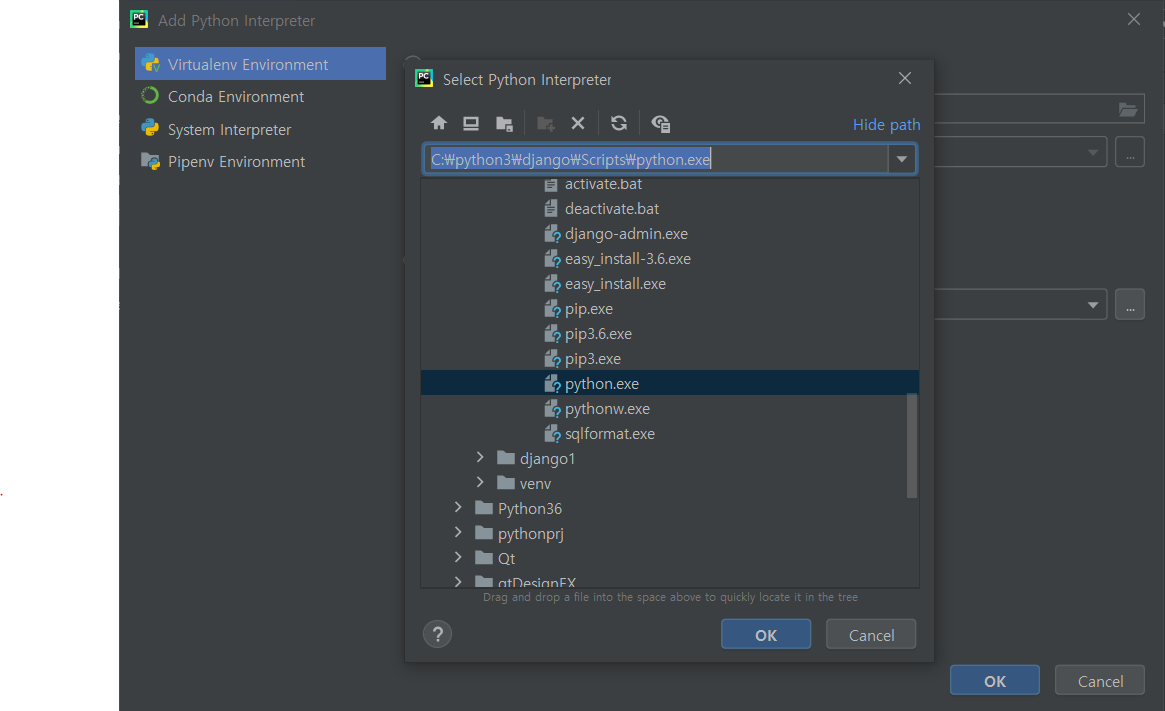The image size is (1165, 711).
Task: Open upper combo box dropdown in background window
Action: [x=1093, y=152]
